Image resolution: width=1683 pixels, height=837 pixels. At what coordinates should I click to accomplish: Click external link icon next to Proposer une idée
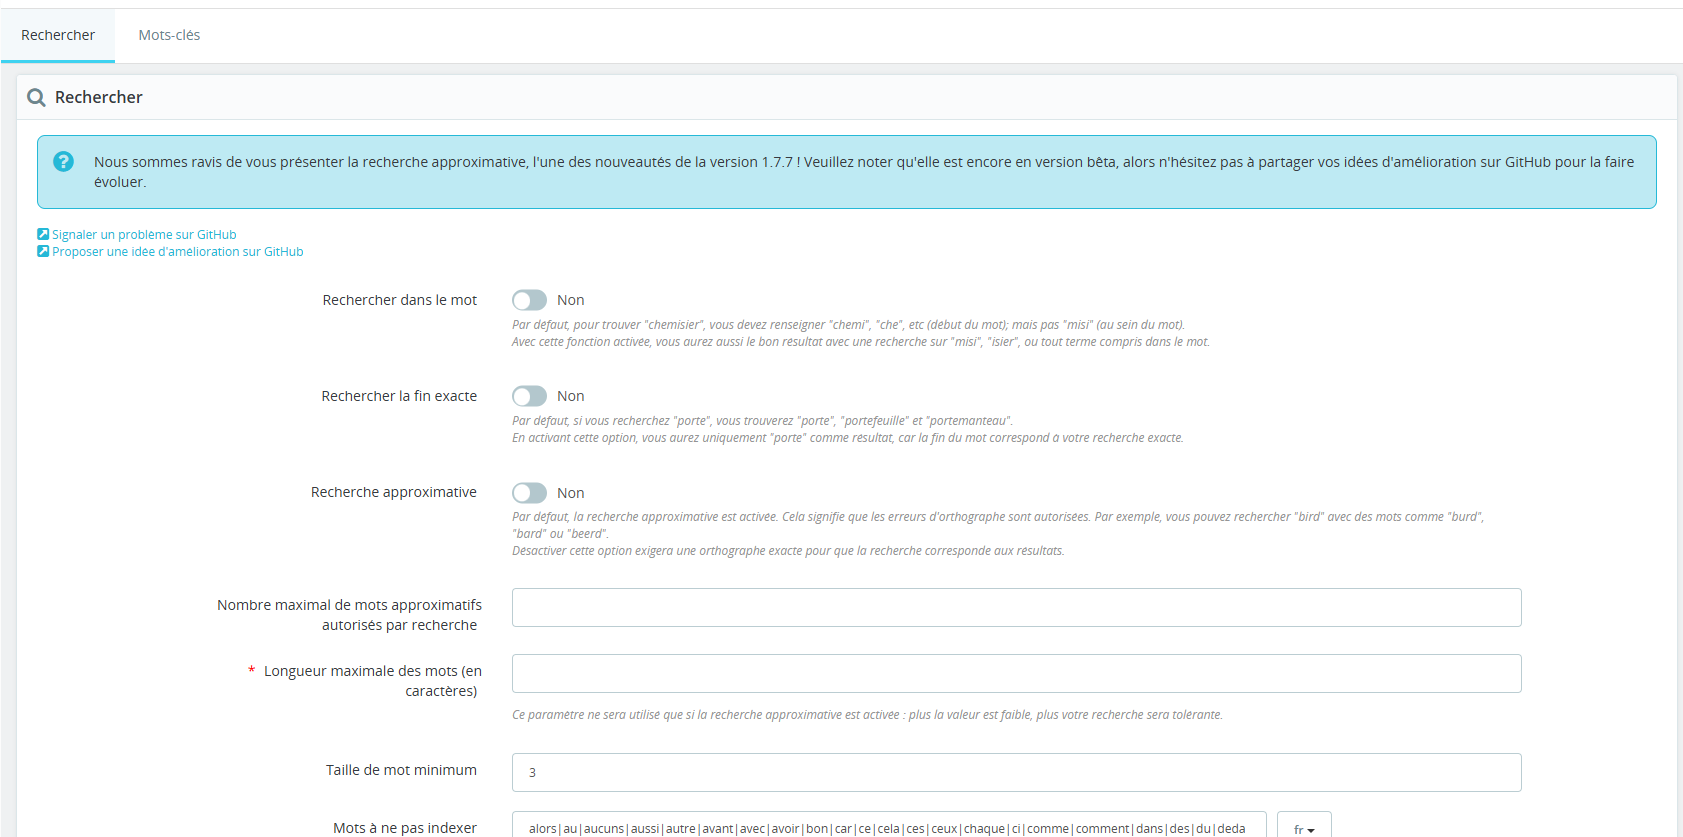click(43, 251)
